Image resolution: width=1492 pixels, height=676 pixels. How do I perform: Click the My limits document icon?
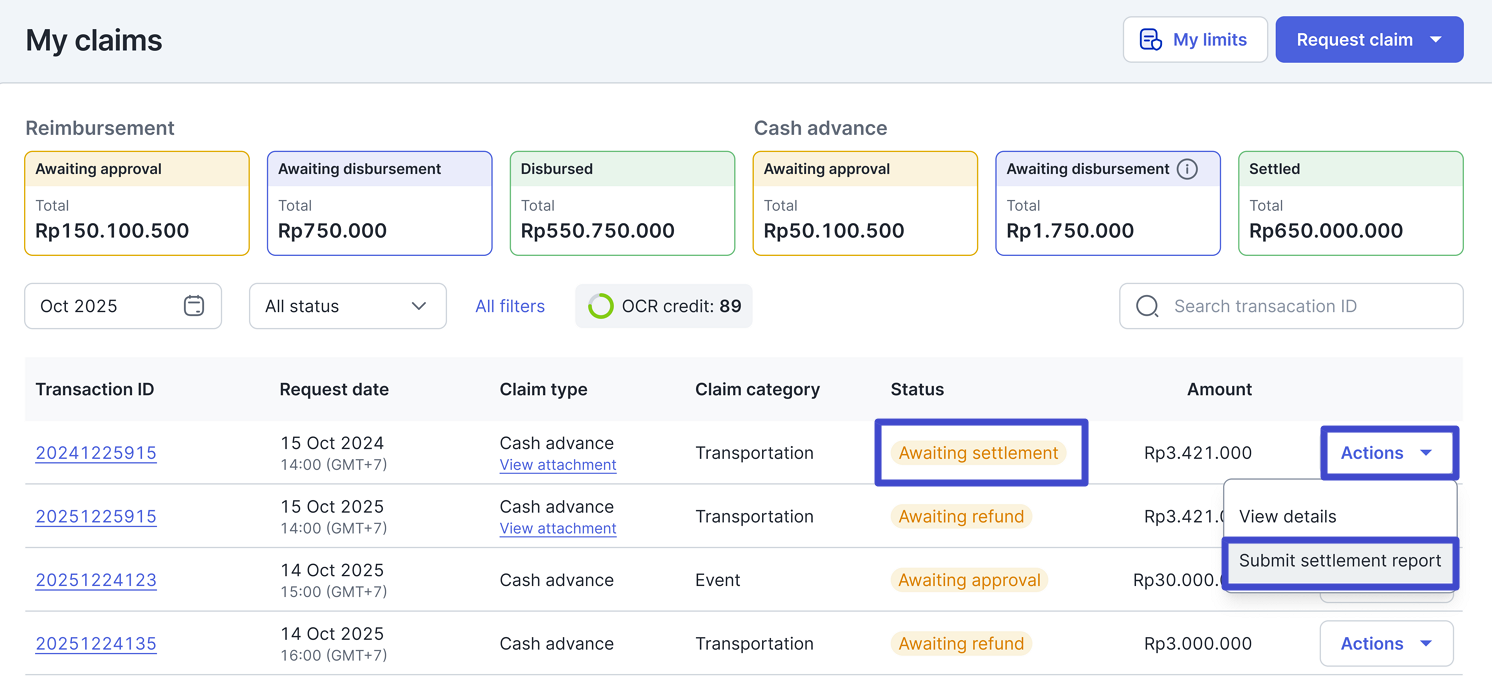click(x=1150, y=40)
